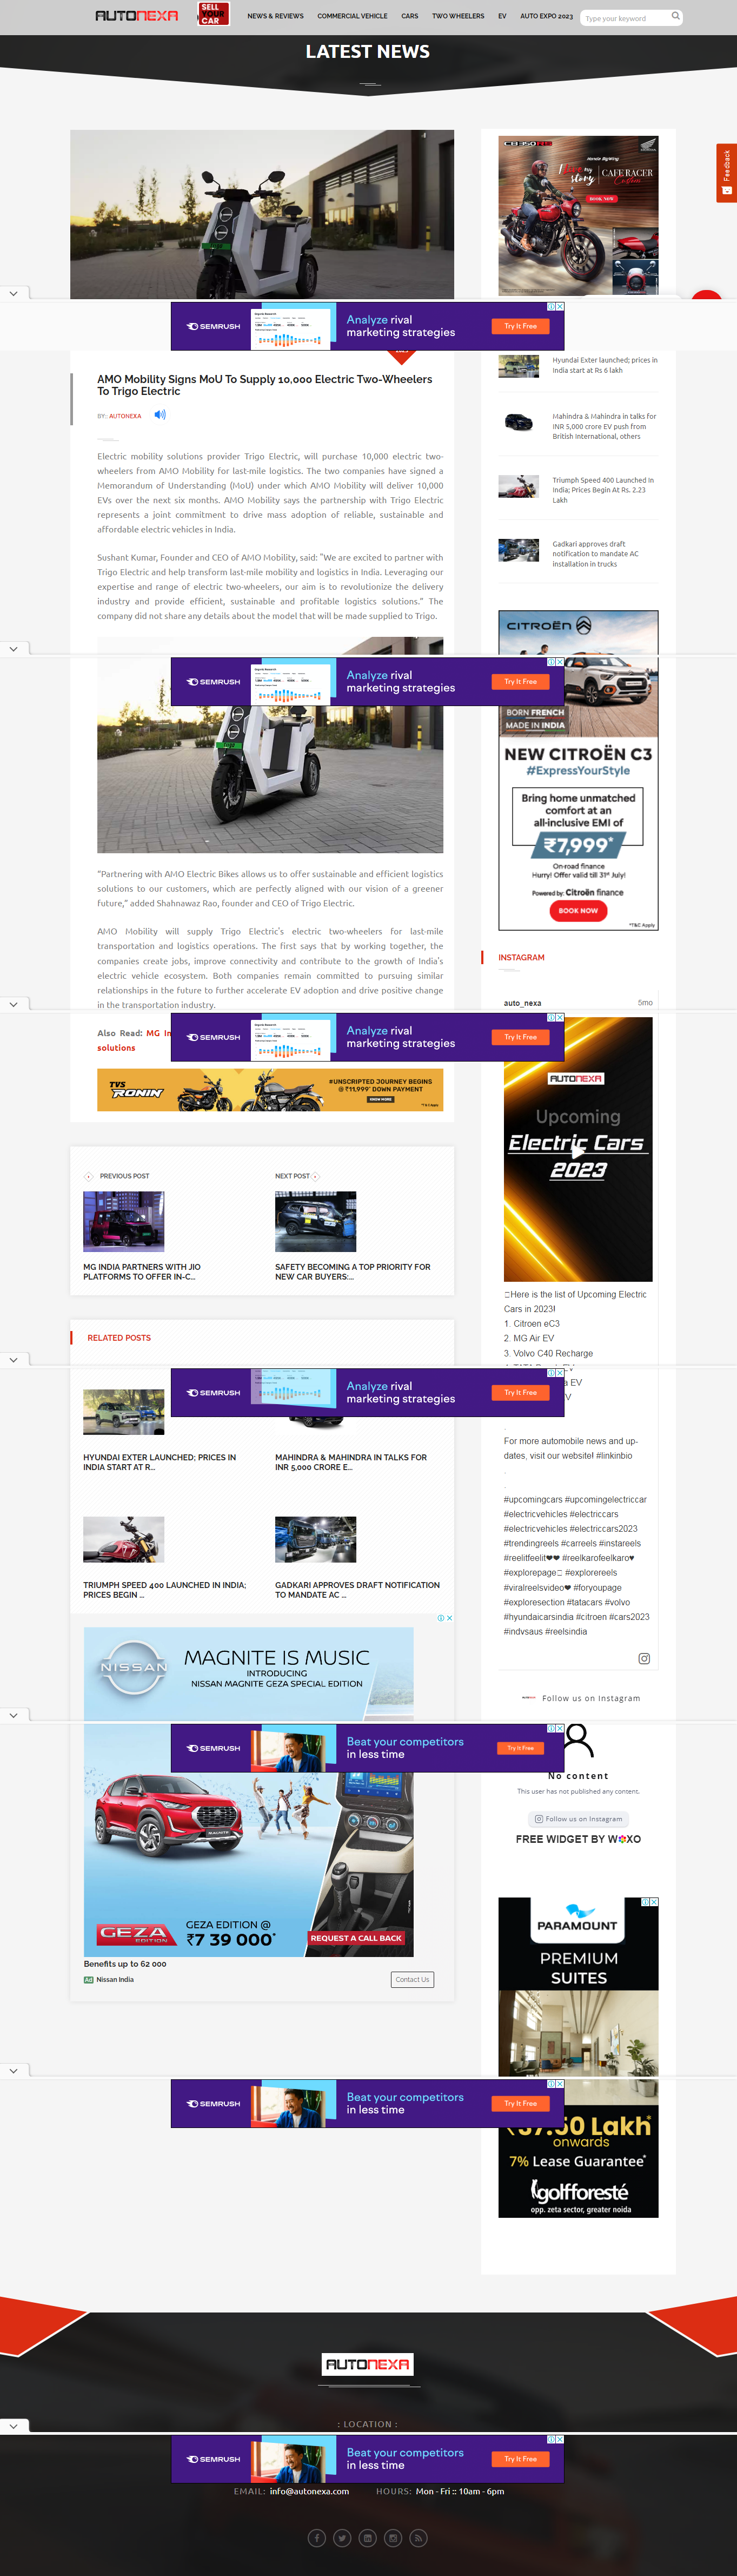The image size is (737, 2576).
Task: Open the Two Wheelers menu
Action: [457, 16]
